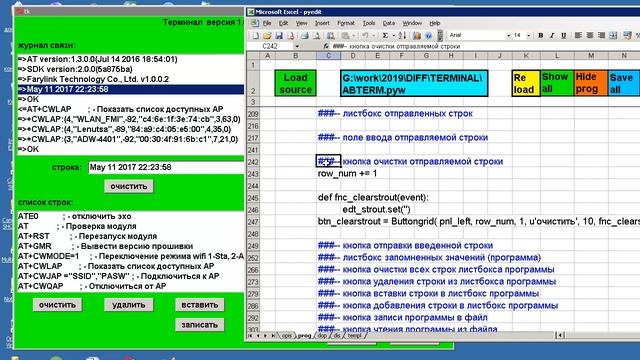Click очистить button below строка field

point(129,186)
